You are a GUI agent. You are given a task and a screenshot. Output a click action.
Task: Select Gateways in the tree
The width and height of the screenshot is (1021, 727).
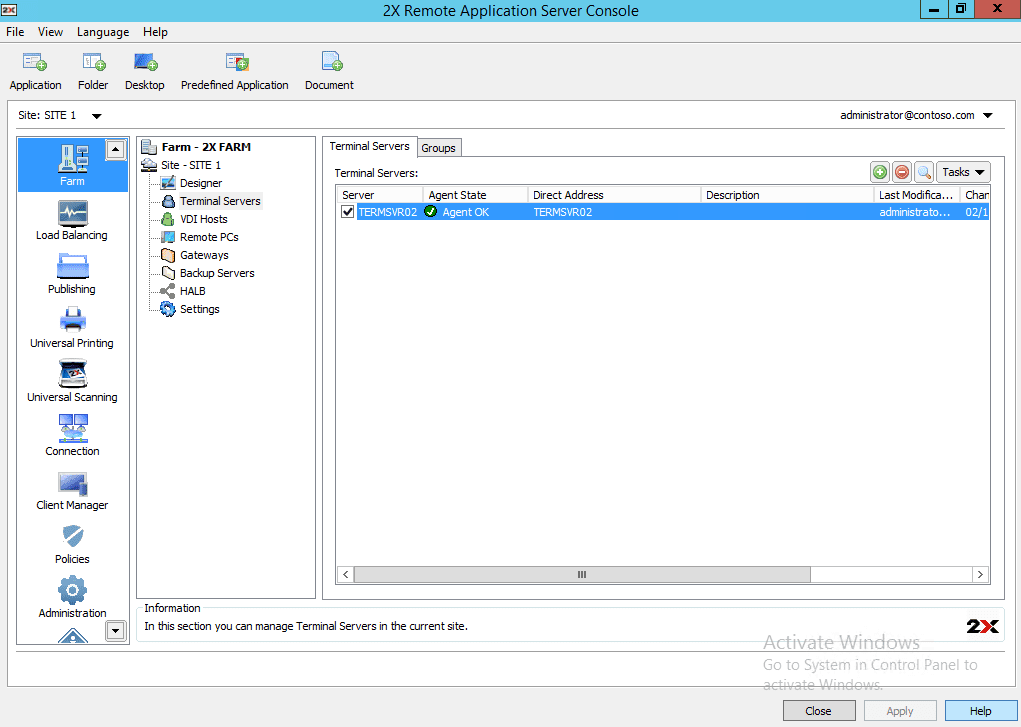coord(204,255)
